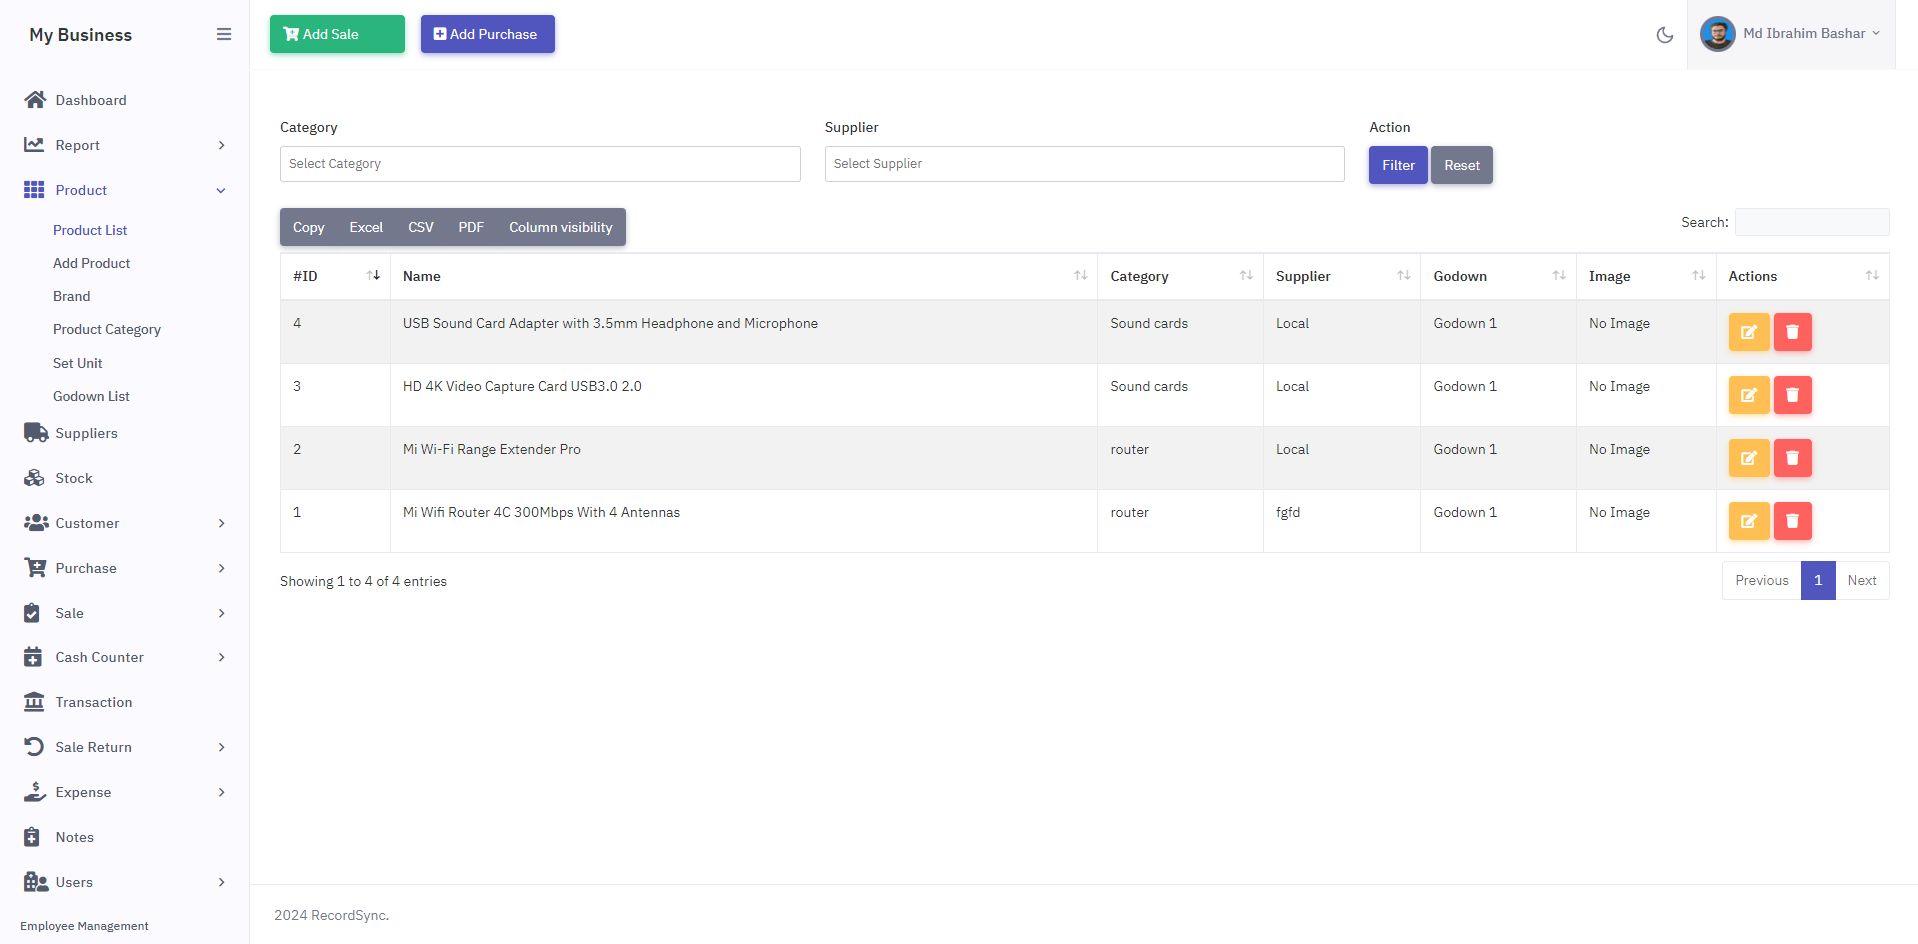The height and width of the screenshot is (944, 1918).
Task: Click the hamburger menu icon beside My Business
Action: [x=224, y=35]
